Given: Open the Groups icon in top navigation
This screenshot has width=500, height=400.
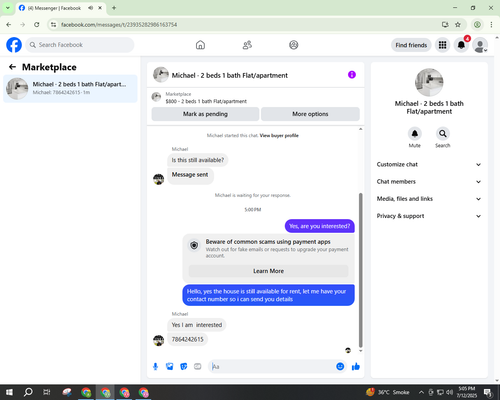Looking at the screenshot, I should 294,45.
